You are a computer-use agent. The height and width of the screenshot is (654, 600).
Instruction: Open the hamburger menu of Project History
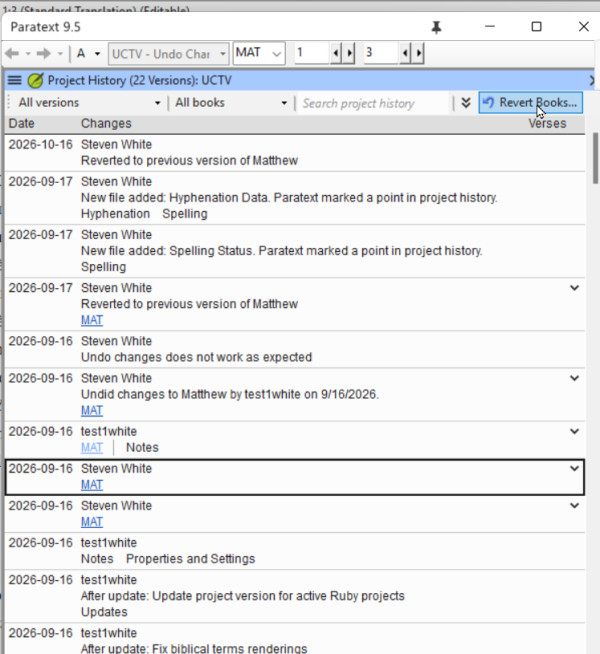pyautogui.click(x=15, y=80)
